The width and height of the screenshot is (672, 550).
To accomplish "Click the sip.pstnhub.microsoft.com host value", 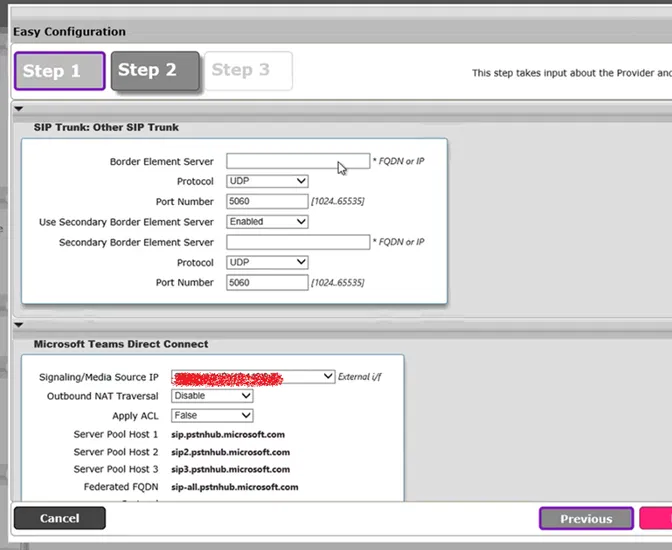I will tap(228, 435).
